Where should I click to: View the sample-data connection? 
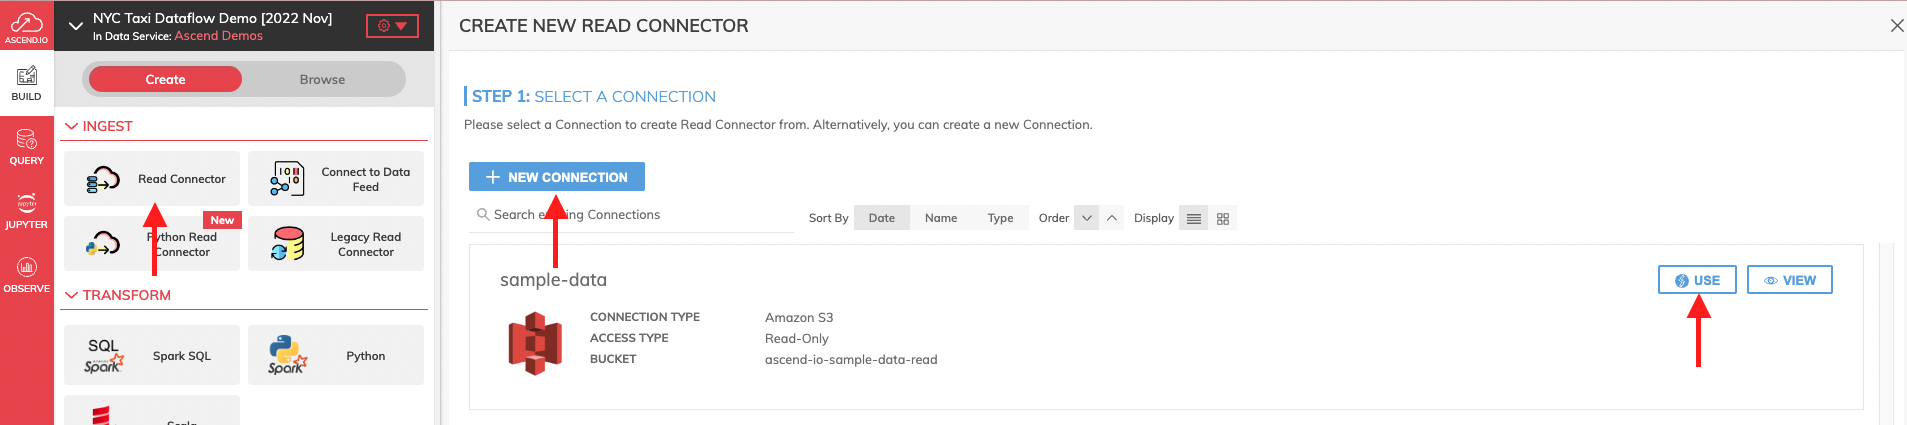tap(1790, 280)
